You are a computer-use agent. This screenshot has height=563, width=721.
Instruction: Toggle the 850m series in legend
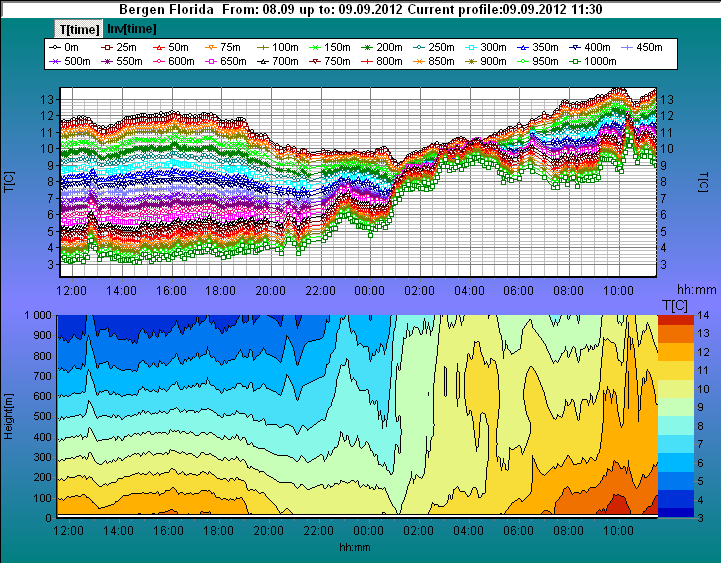click(422, 62)
